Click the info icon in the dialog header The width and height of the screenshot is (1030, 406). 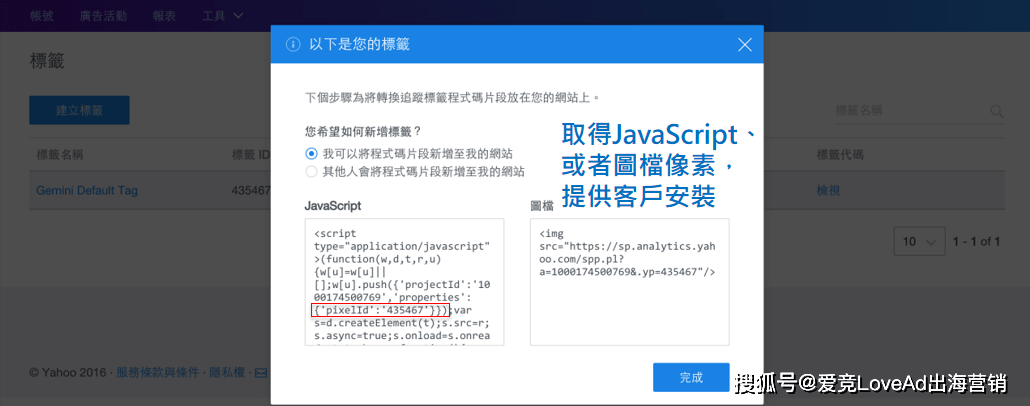coord(292,45)
